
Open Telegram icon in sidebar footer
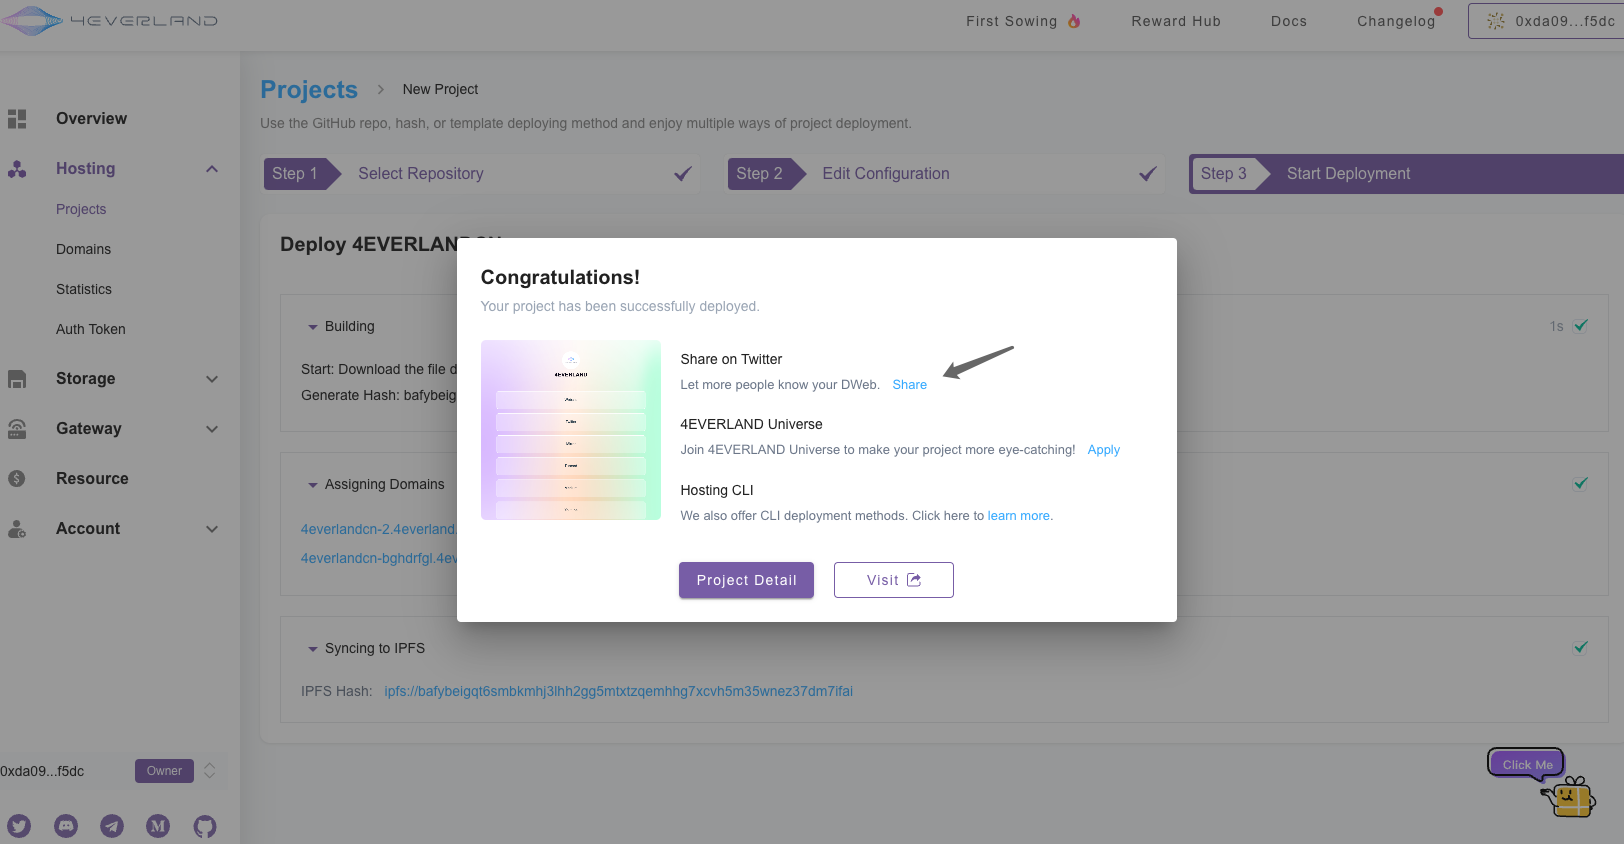point(112,826)
